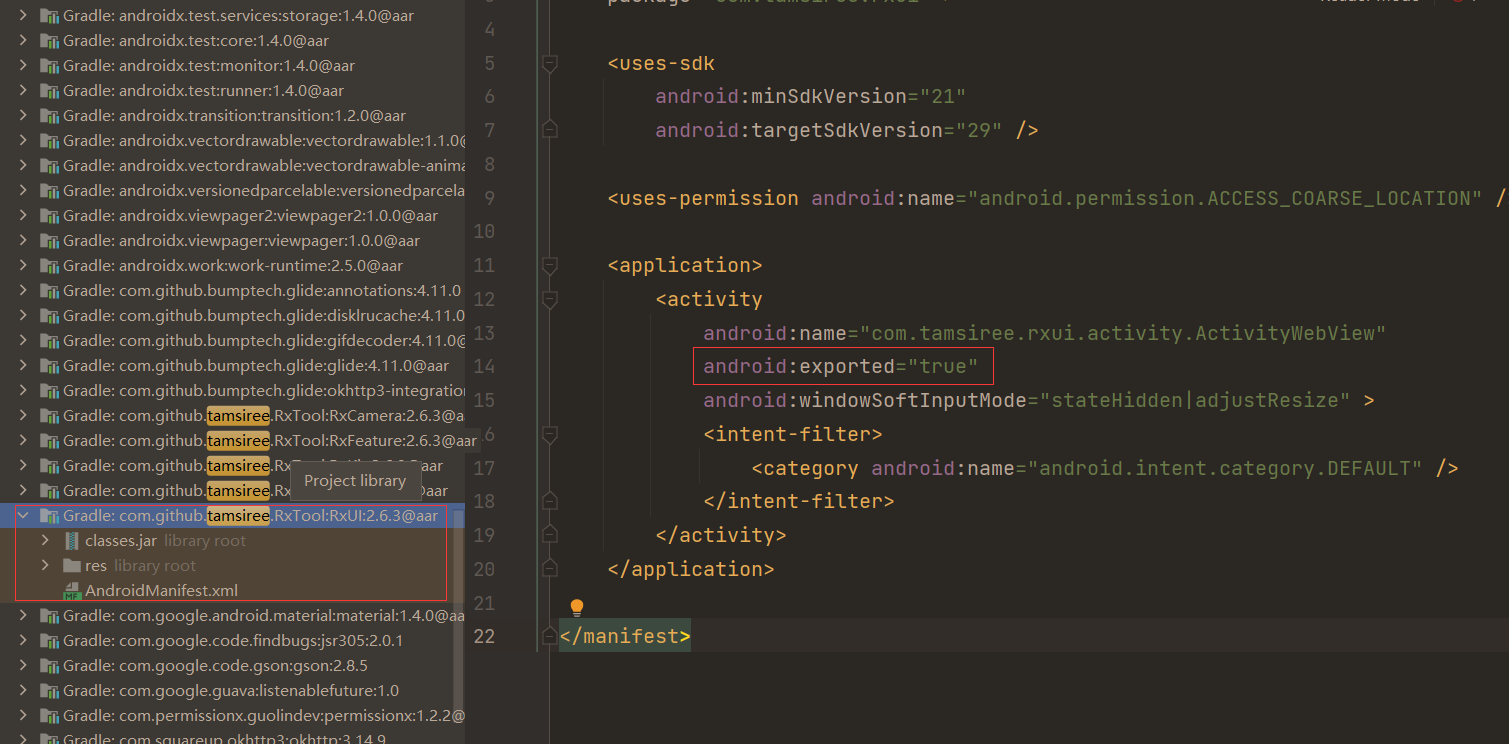
Task: Expand the androidx.test:monitor:1.4.0@aar node
Action: pyautogui.click(x=23, y=66)
